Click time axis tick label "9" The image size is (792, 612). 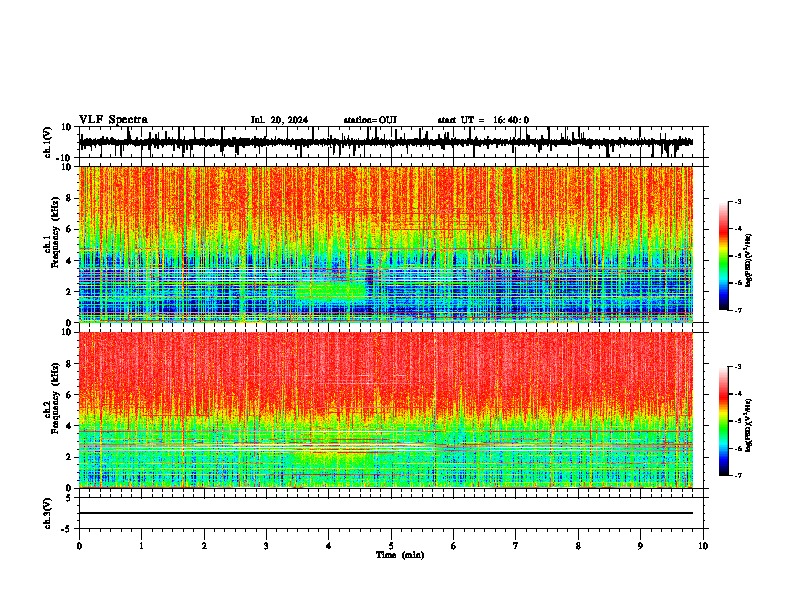(640, 546)
